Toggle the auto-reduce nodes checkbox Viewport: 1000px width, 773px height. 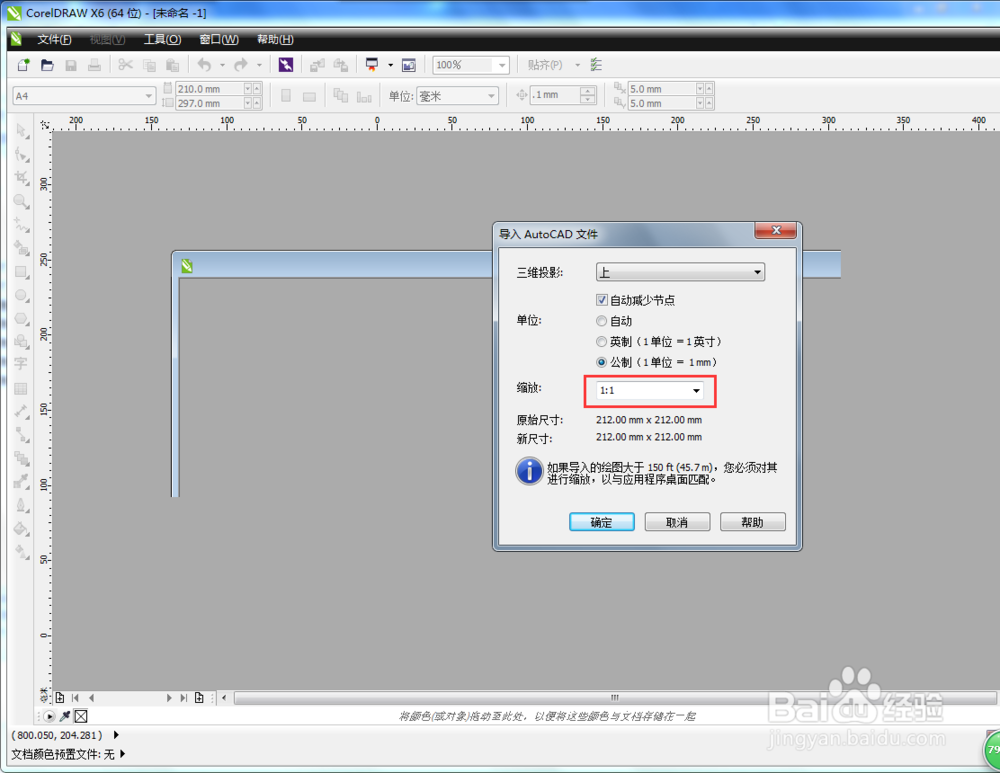(601, 300)
